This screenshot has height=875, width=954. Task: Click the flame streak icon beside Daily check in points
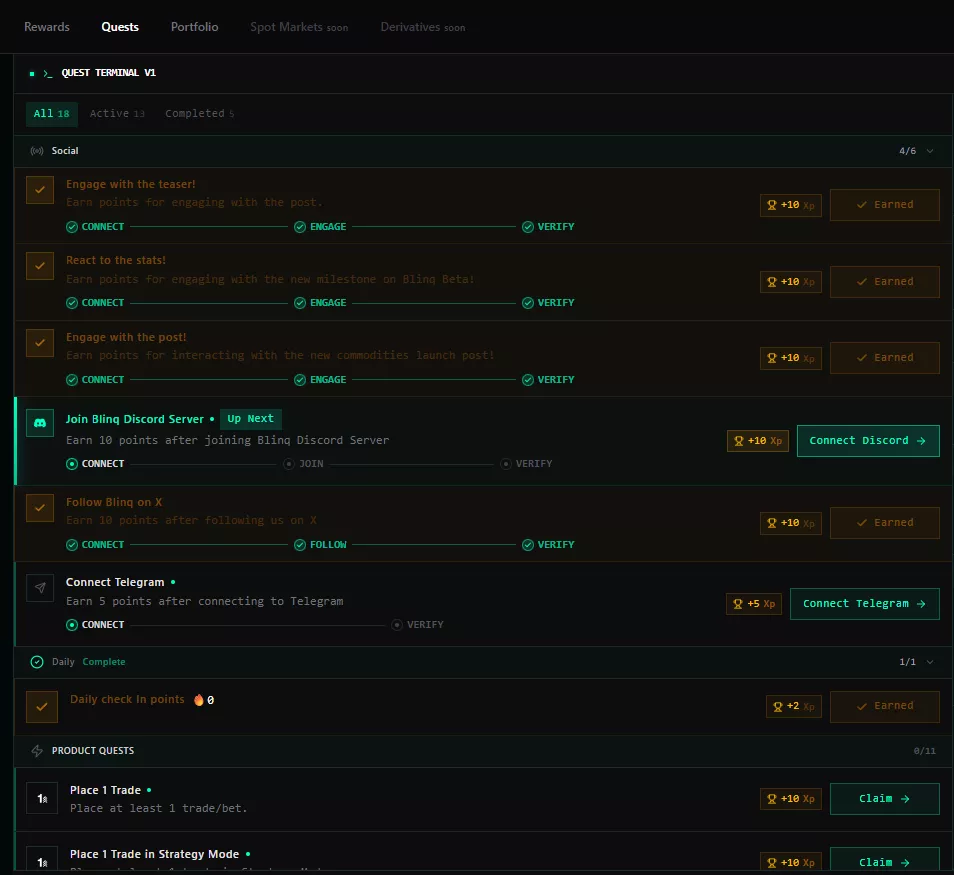tap(198, 699)
